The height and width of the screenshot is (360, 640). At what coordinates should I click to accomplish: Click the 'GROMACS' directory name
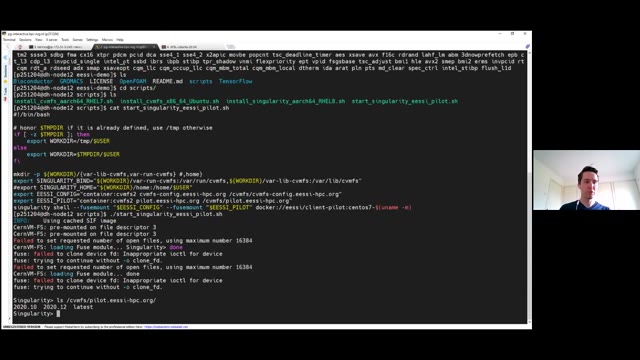71,81
